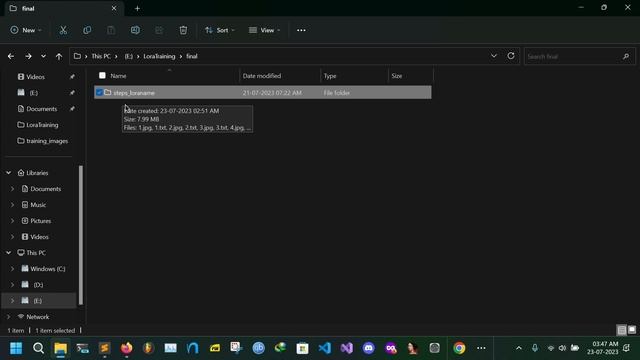Open the View layout dropdown
640x360 pixels.
tap(264, 30)
